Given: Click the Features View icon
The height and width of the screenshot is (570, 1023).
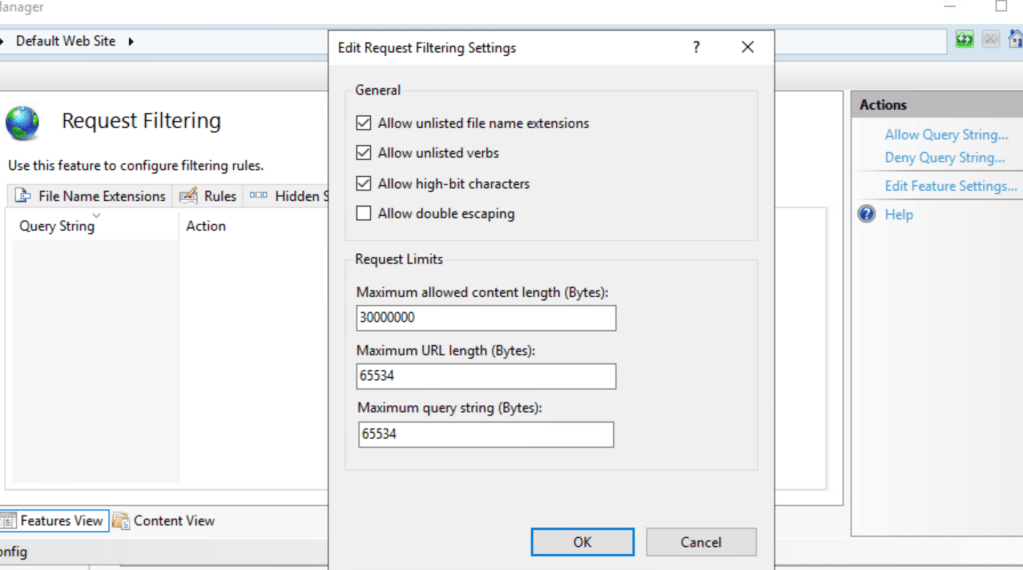Looking at the screenshot, I should pos(9,521).
